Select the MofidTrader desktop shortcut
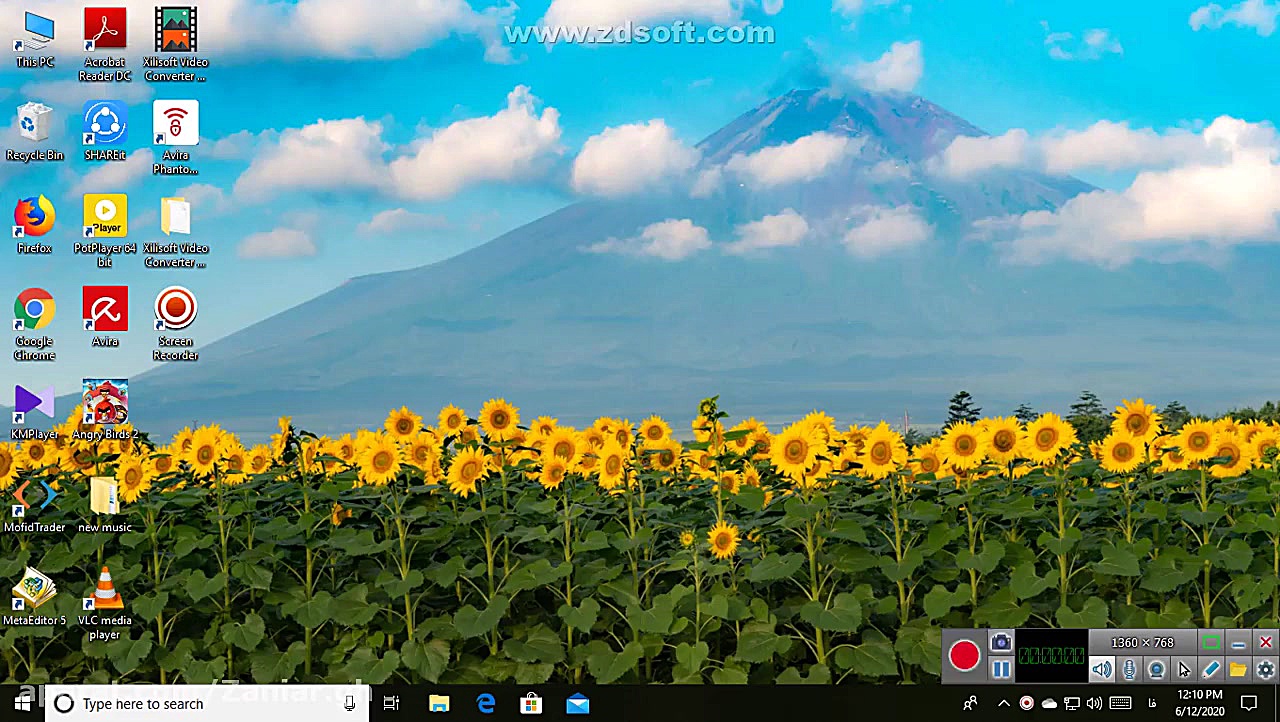 tap(35, 504)
